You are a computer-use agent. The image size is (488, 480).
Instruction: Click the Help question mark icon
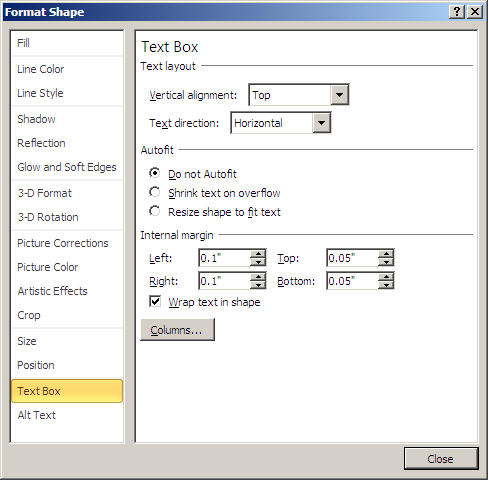(x=457, y=12)
